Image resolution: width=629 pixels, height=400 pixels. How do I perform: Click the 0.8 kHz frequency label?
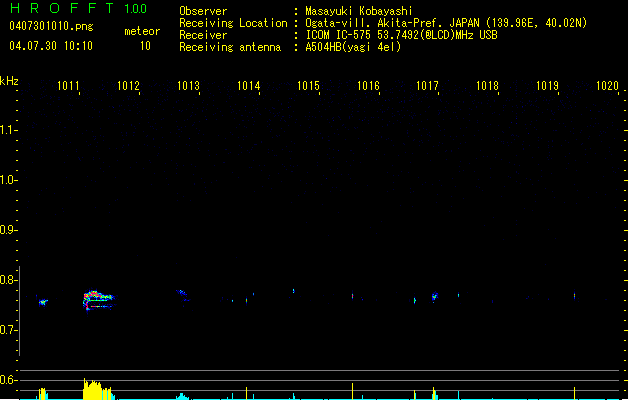tap(8, 280)
